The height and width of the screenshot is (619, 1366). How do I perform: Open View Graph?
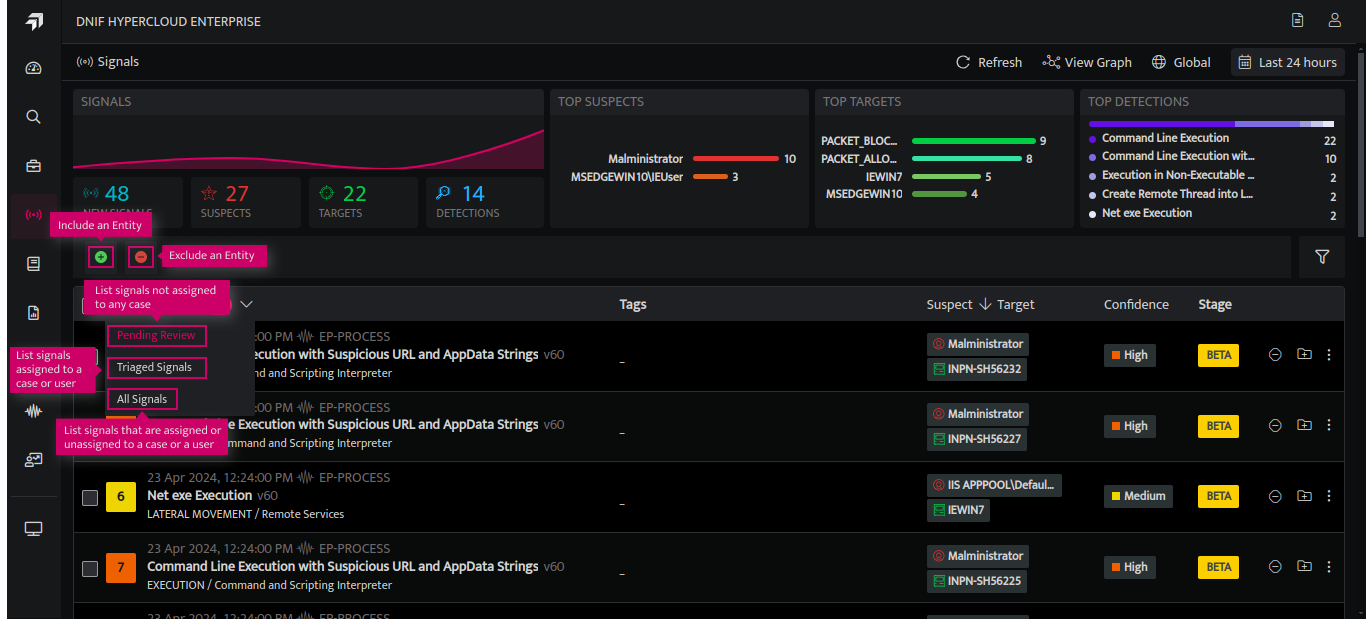tap(1086, 61)
